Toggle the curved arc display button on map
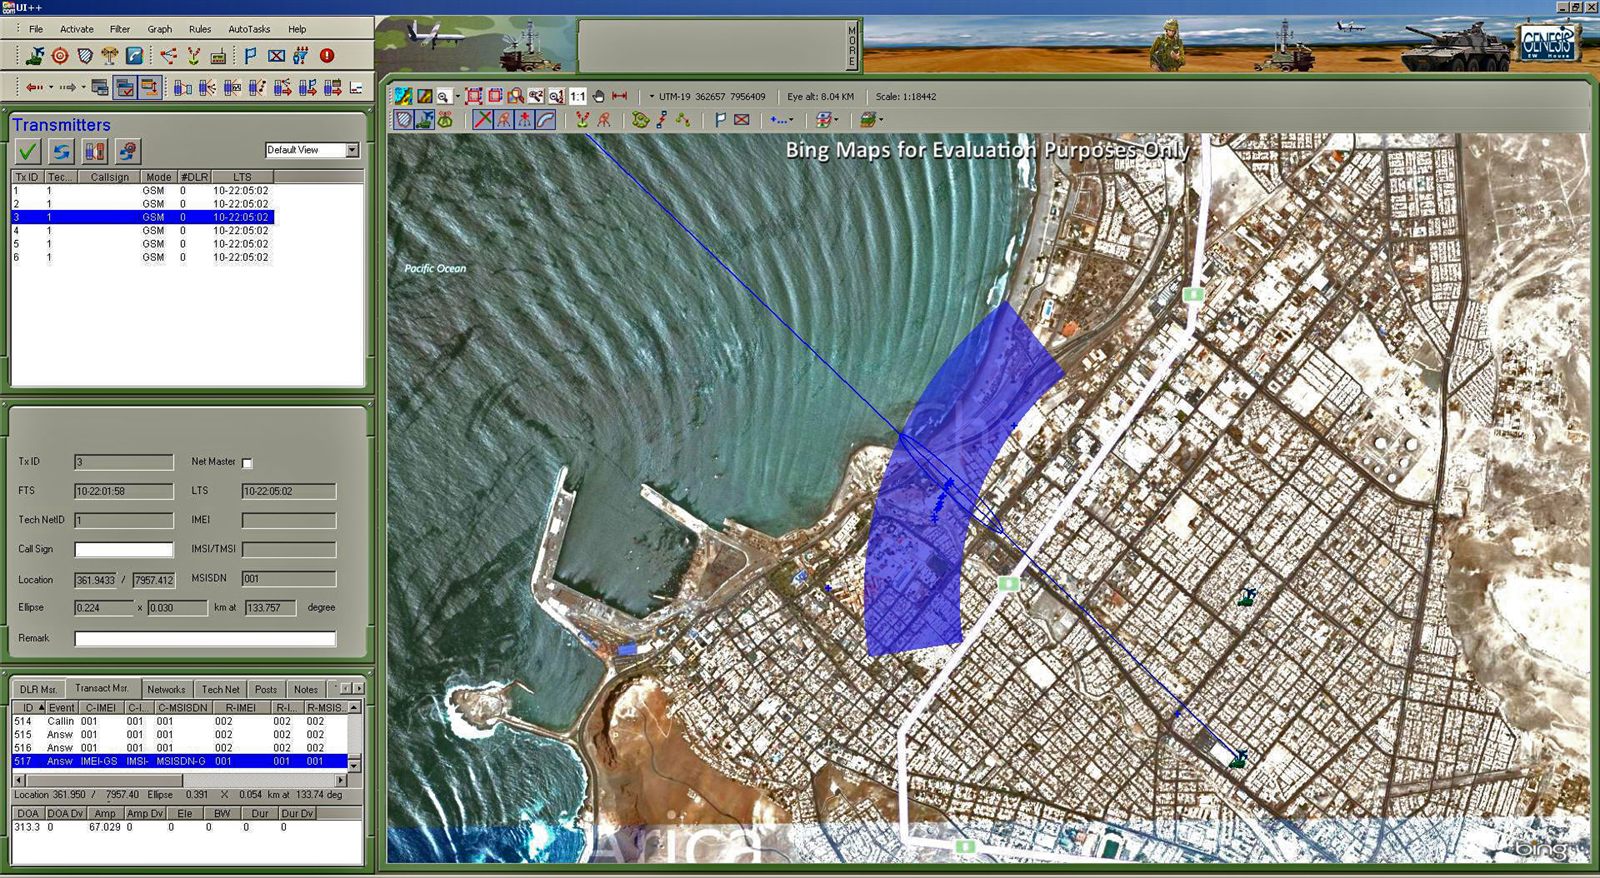This screenshot has width=1600, height=878. coord(545,120)
